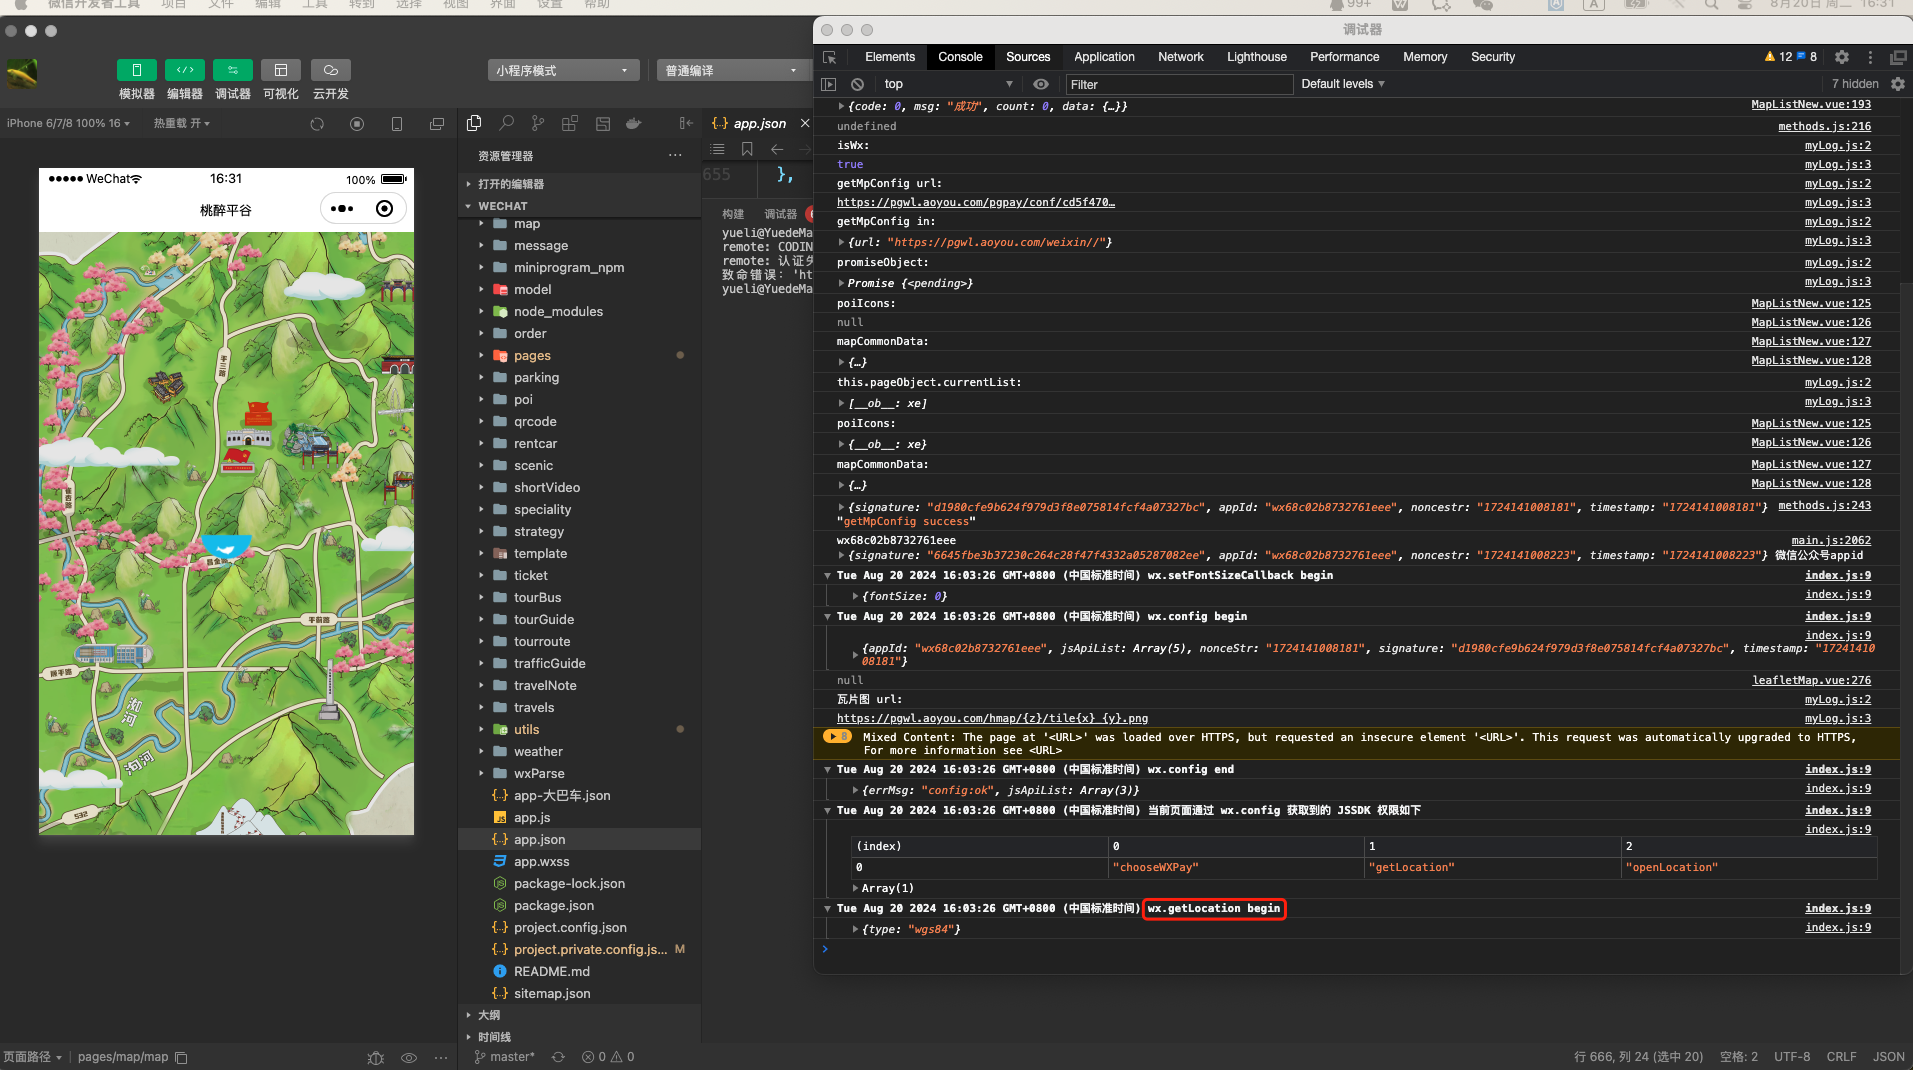Open the Explorer panel's more actions ellipsis
Image resolution: width=1913 pixels, height=1070 pixels.
675,155
